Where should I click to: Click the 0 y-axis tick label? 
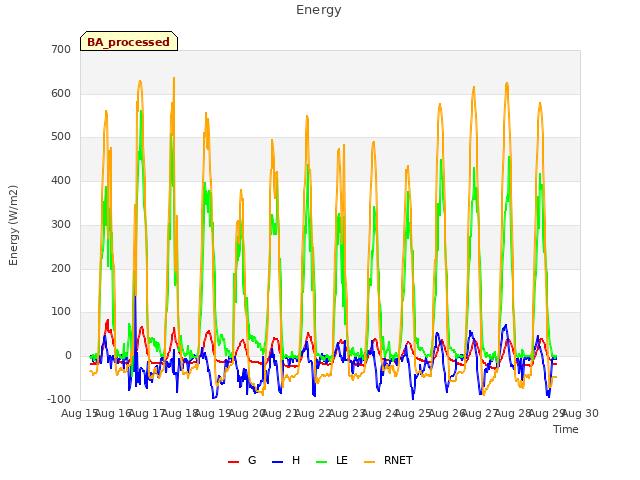click(68, 356)
